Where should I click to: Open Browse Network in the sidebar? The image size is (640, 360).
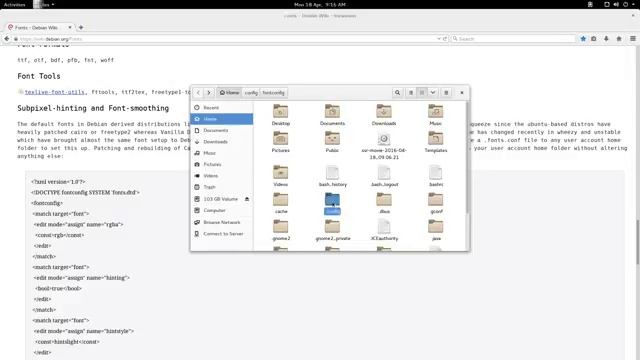pos(222,222)
